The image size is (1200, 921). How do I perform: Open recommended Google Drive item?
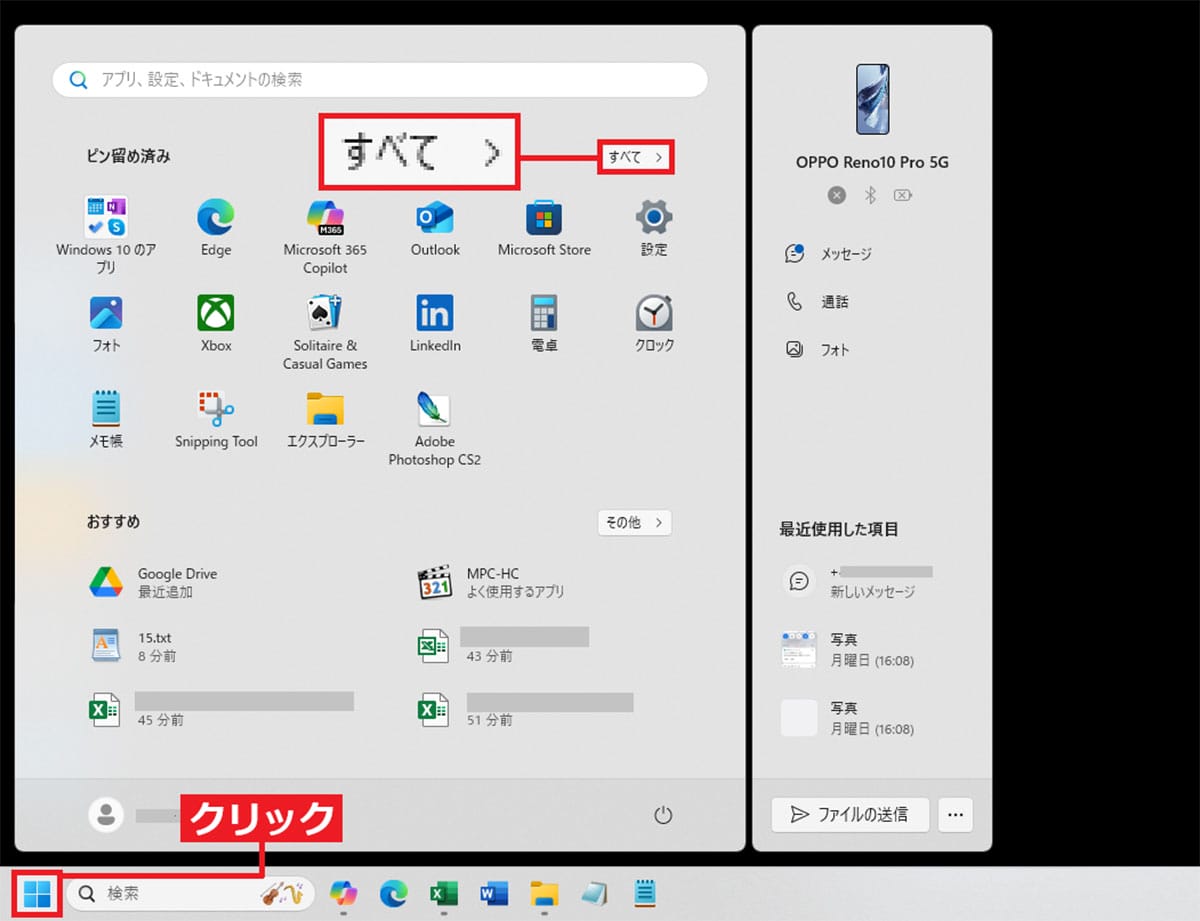(153, 582)
